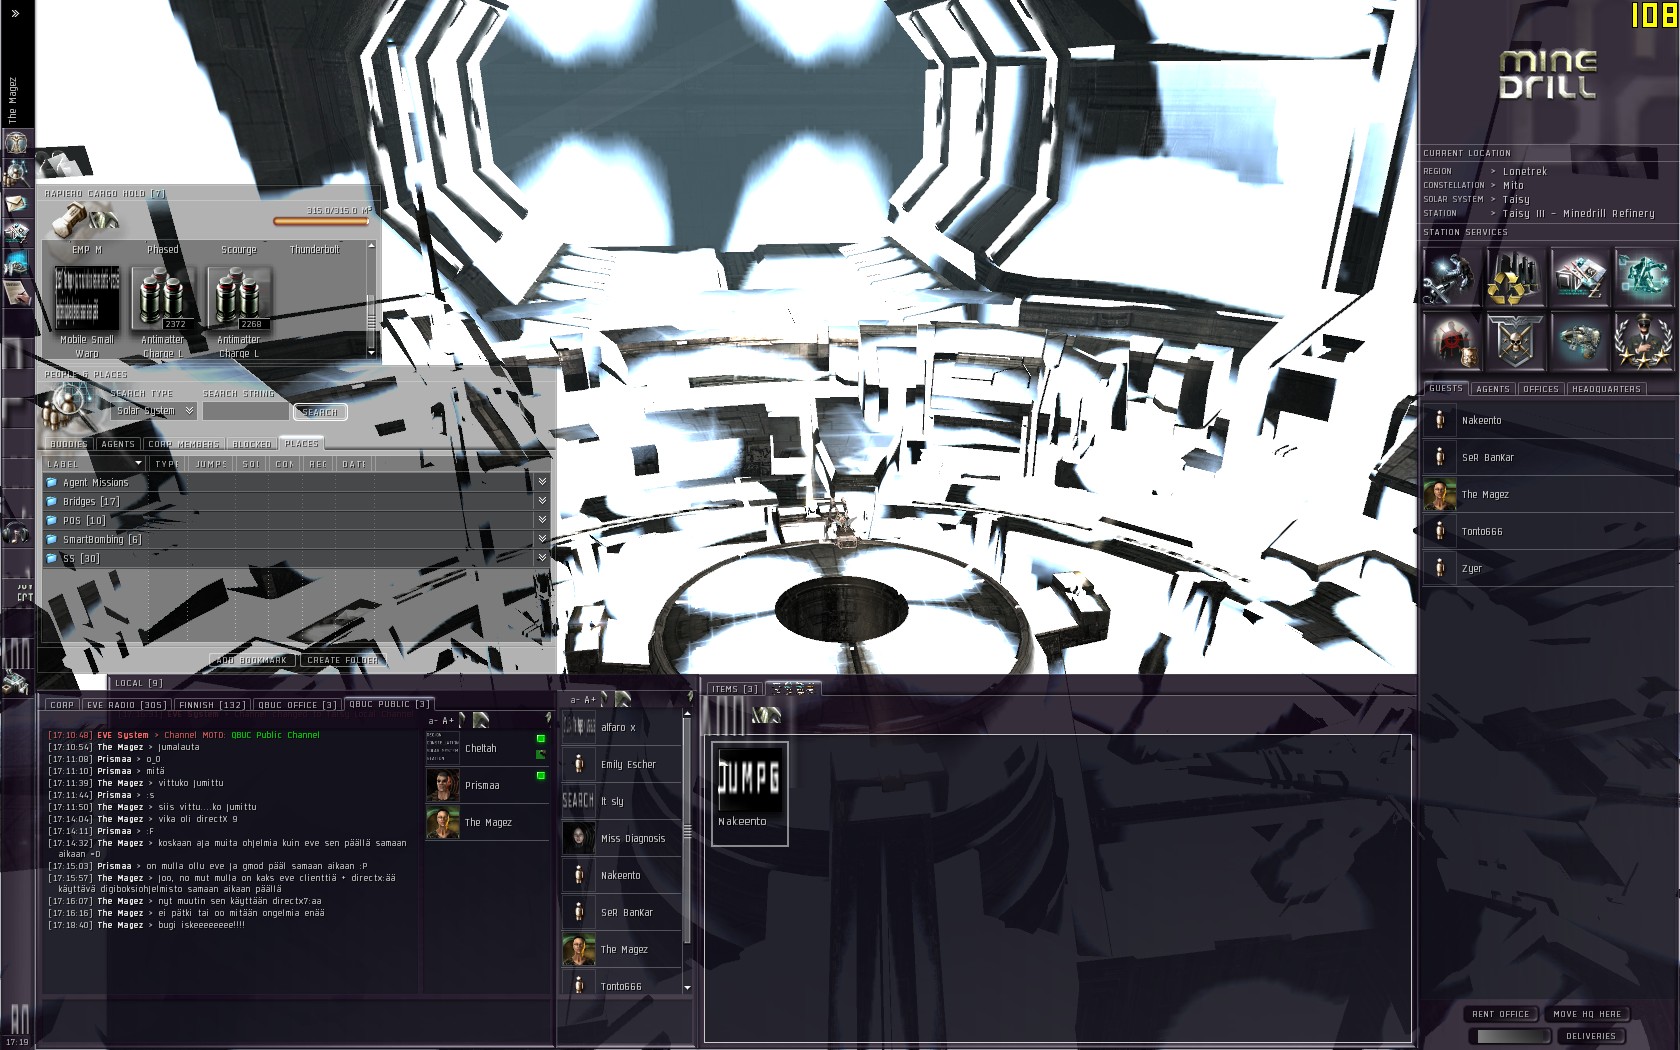
Task: Open the journal notepad-and-pen sidebar icon
Action: pyautogui.click(x=16, y=292)
